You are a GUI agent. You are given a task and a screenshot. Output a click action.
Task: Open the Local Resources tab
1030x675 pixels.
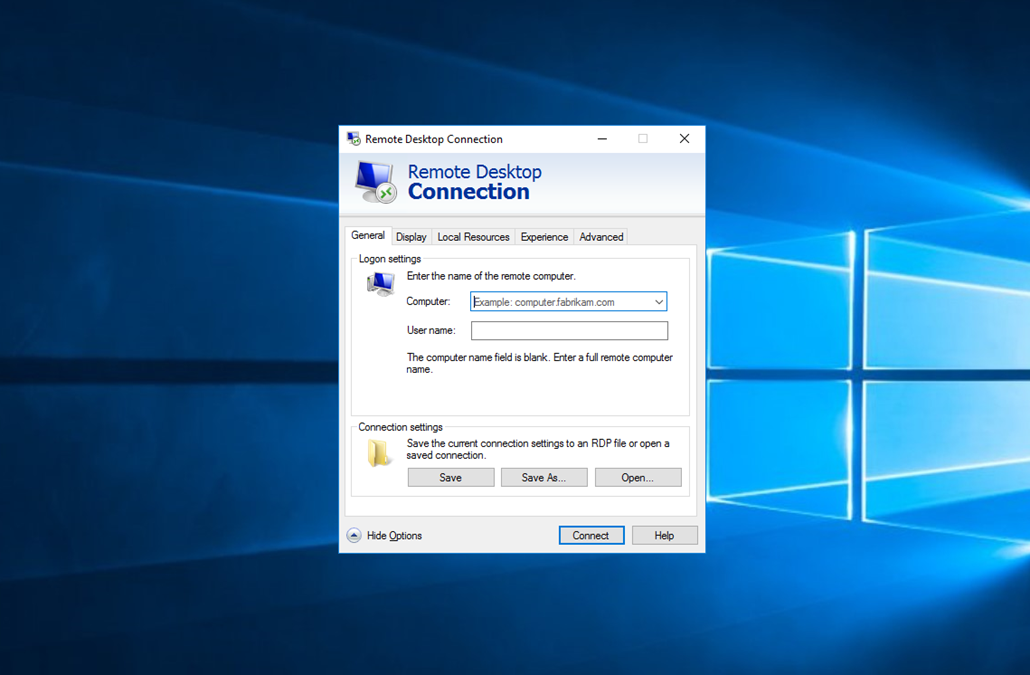click(x=473, y=237)
